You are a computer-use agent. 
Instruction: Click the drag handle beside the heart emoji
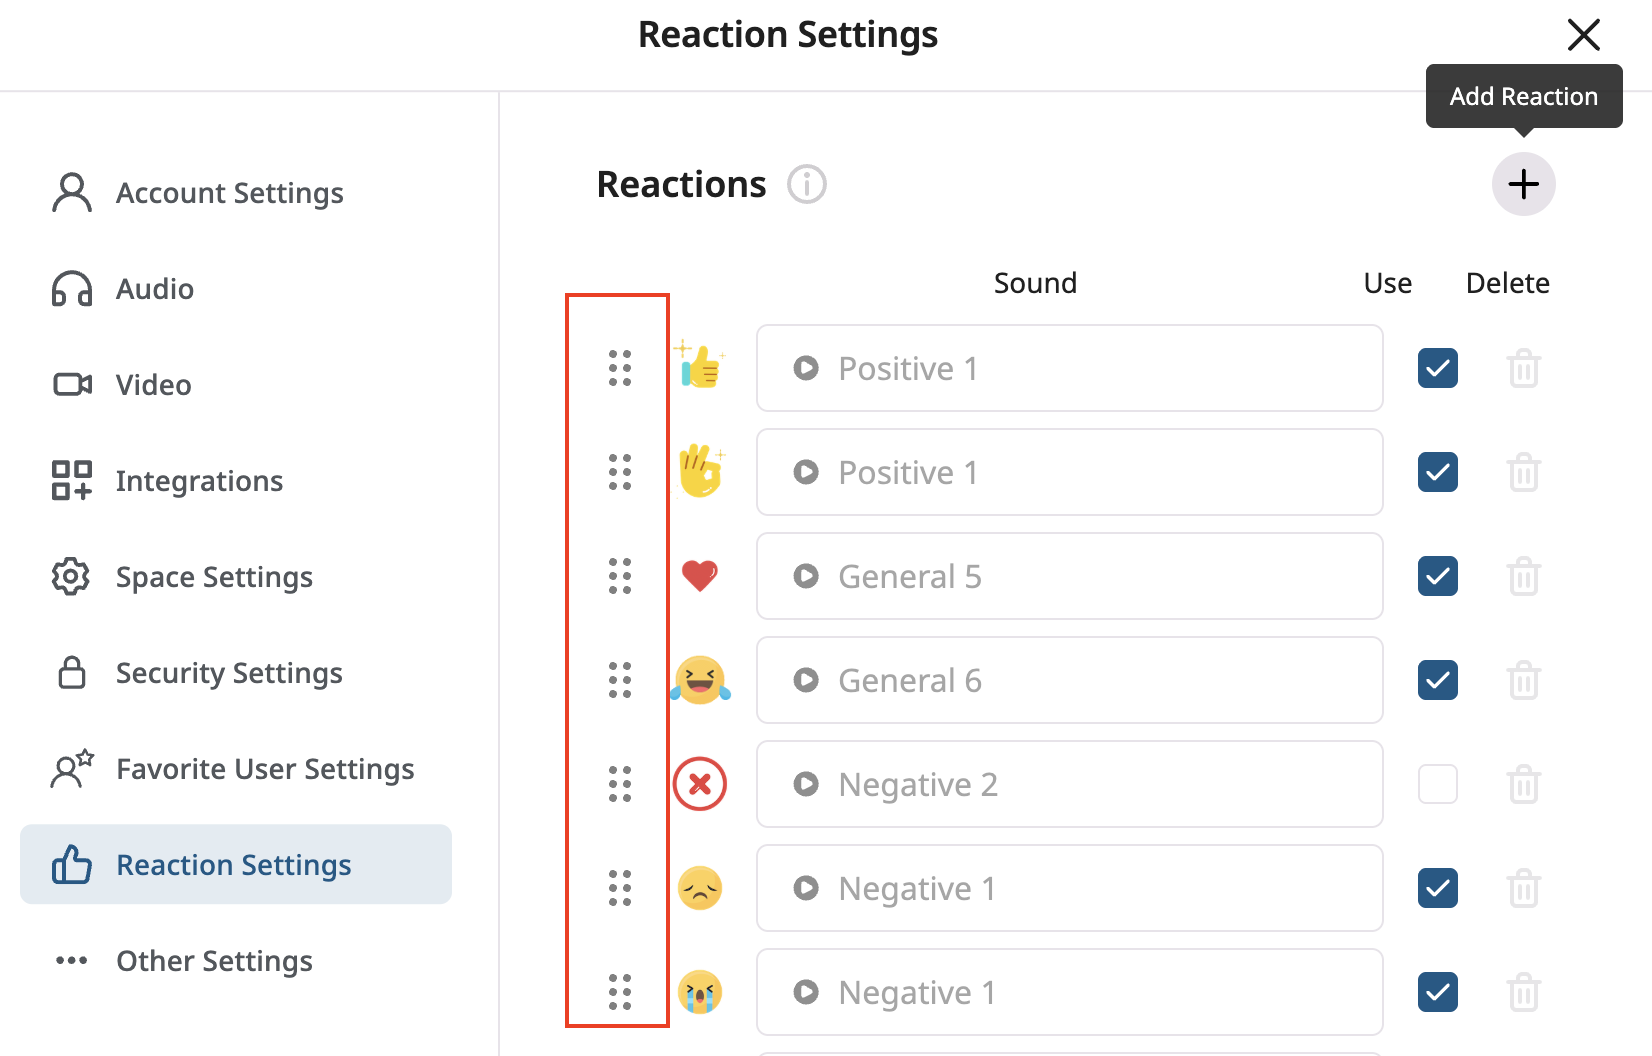tap(618, 576)
